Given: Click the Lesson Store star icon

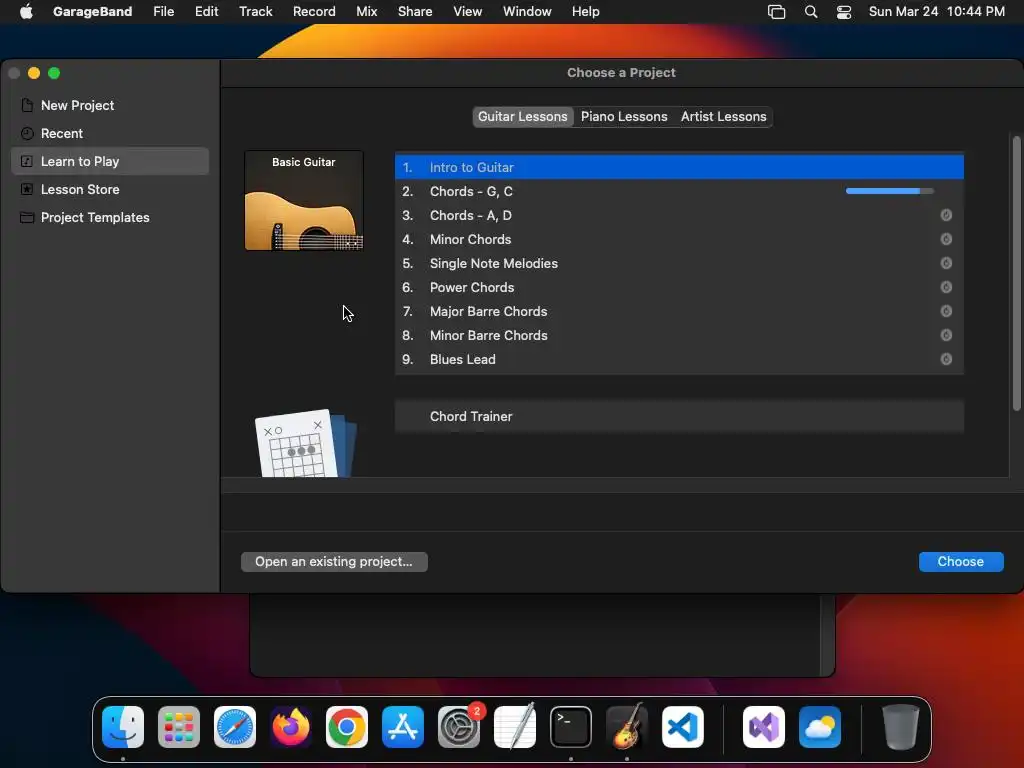Looking at the screenshot, I should click(27, 189).
